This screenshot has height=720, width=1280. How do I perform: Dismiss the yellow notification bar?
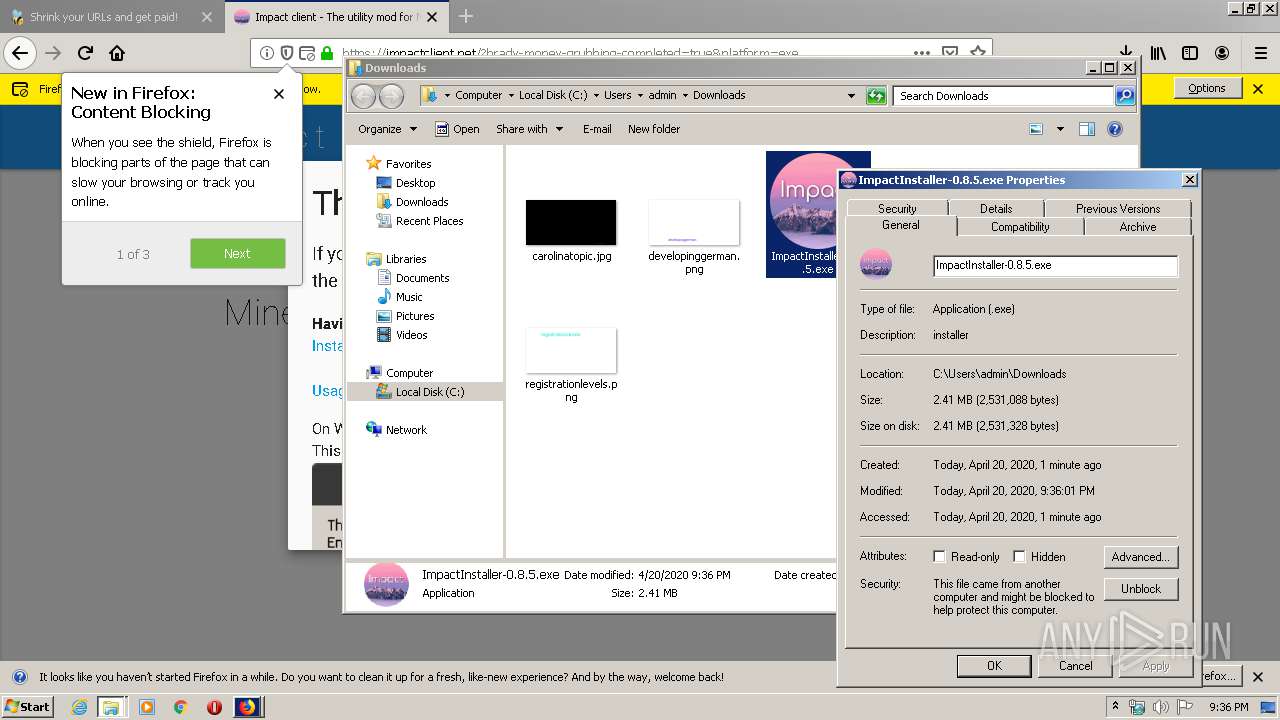click(x=1259, y=88)
